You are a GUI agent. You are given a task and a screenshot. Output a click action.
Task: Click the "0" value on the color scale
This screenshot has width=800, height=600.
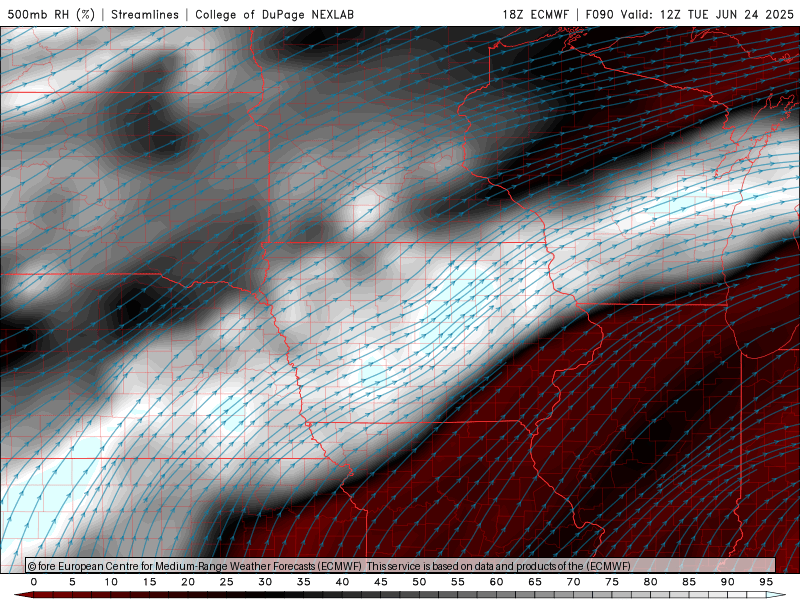tap(34, 582)
